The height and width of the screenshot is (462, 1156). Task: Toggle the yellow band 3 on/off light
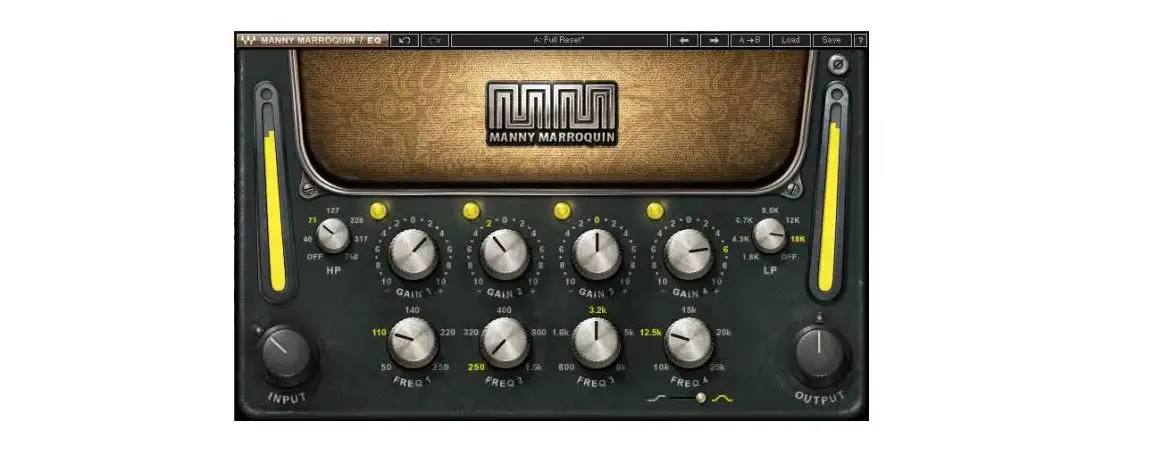(x=563, y=211)
